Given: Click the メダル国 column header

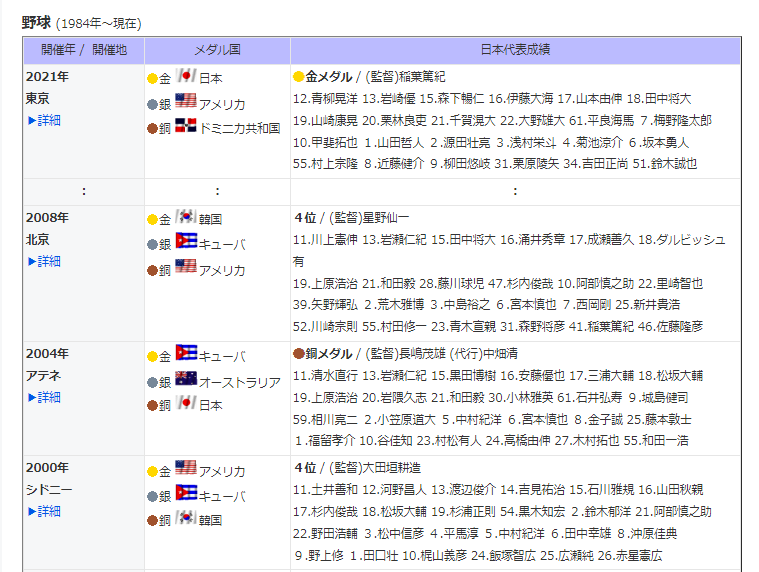Looking at the screenshot, I should coord(217,50).
